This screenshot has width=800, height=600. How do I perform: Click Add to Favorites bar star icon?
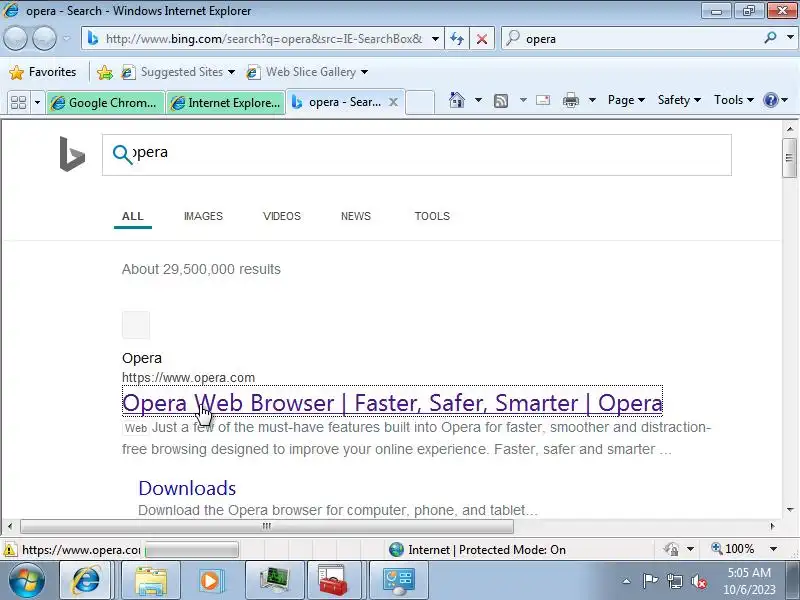[105, 72]
